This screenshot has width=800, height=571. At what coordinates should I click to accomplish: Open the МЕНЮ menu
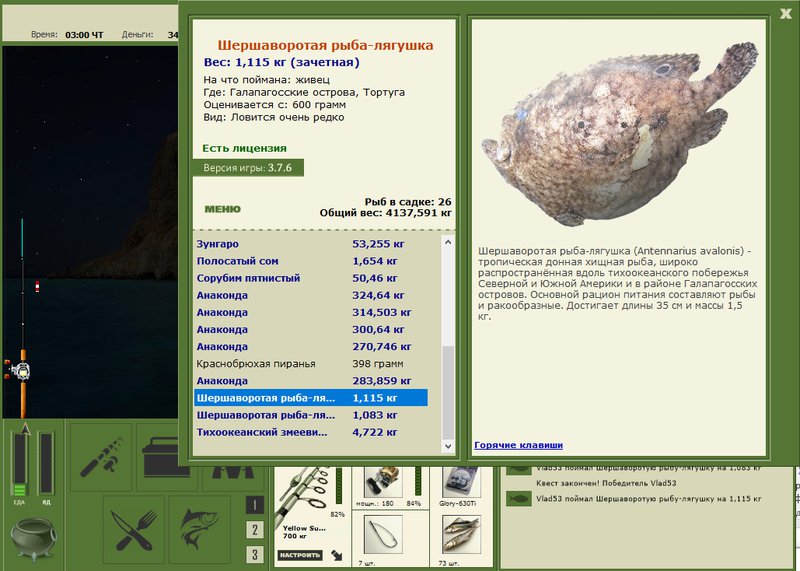click(222, 209)
